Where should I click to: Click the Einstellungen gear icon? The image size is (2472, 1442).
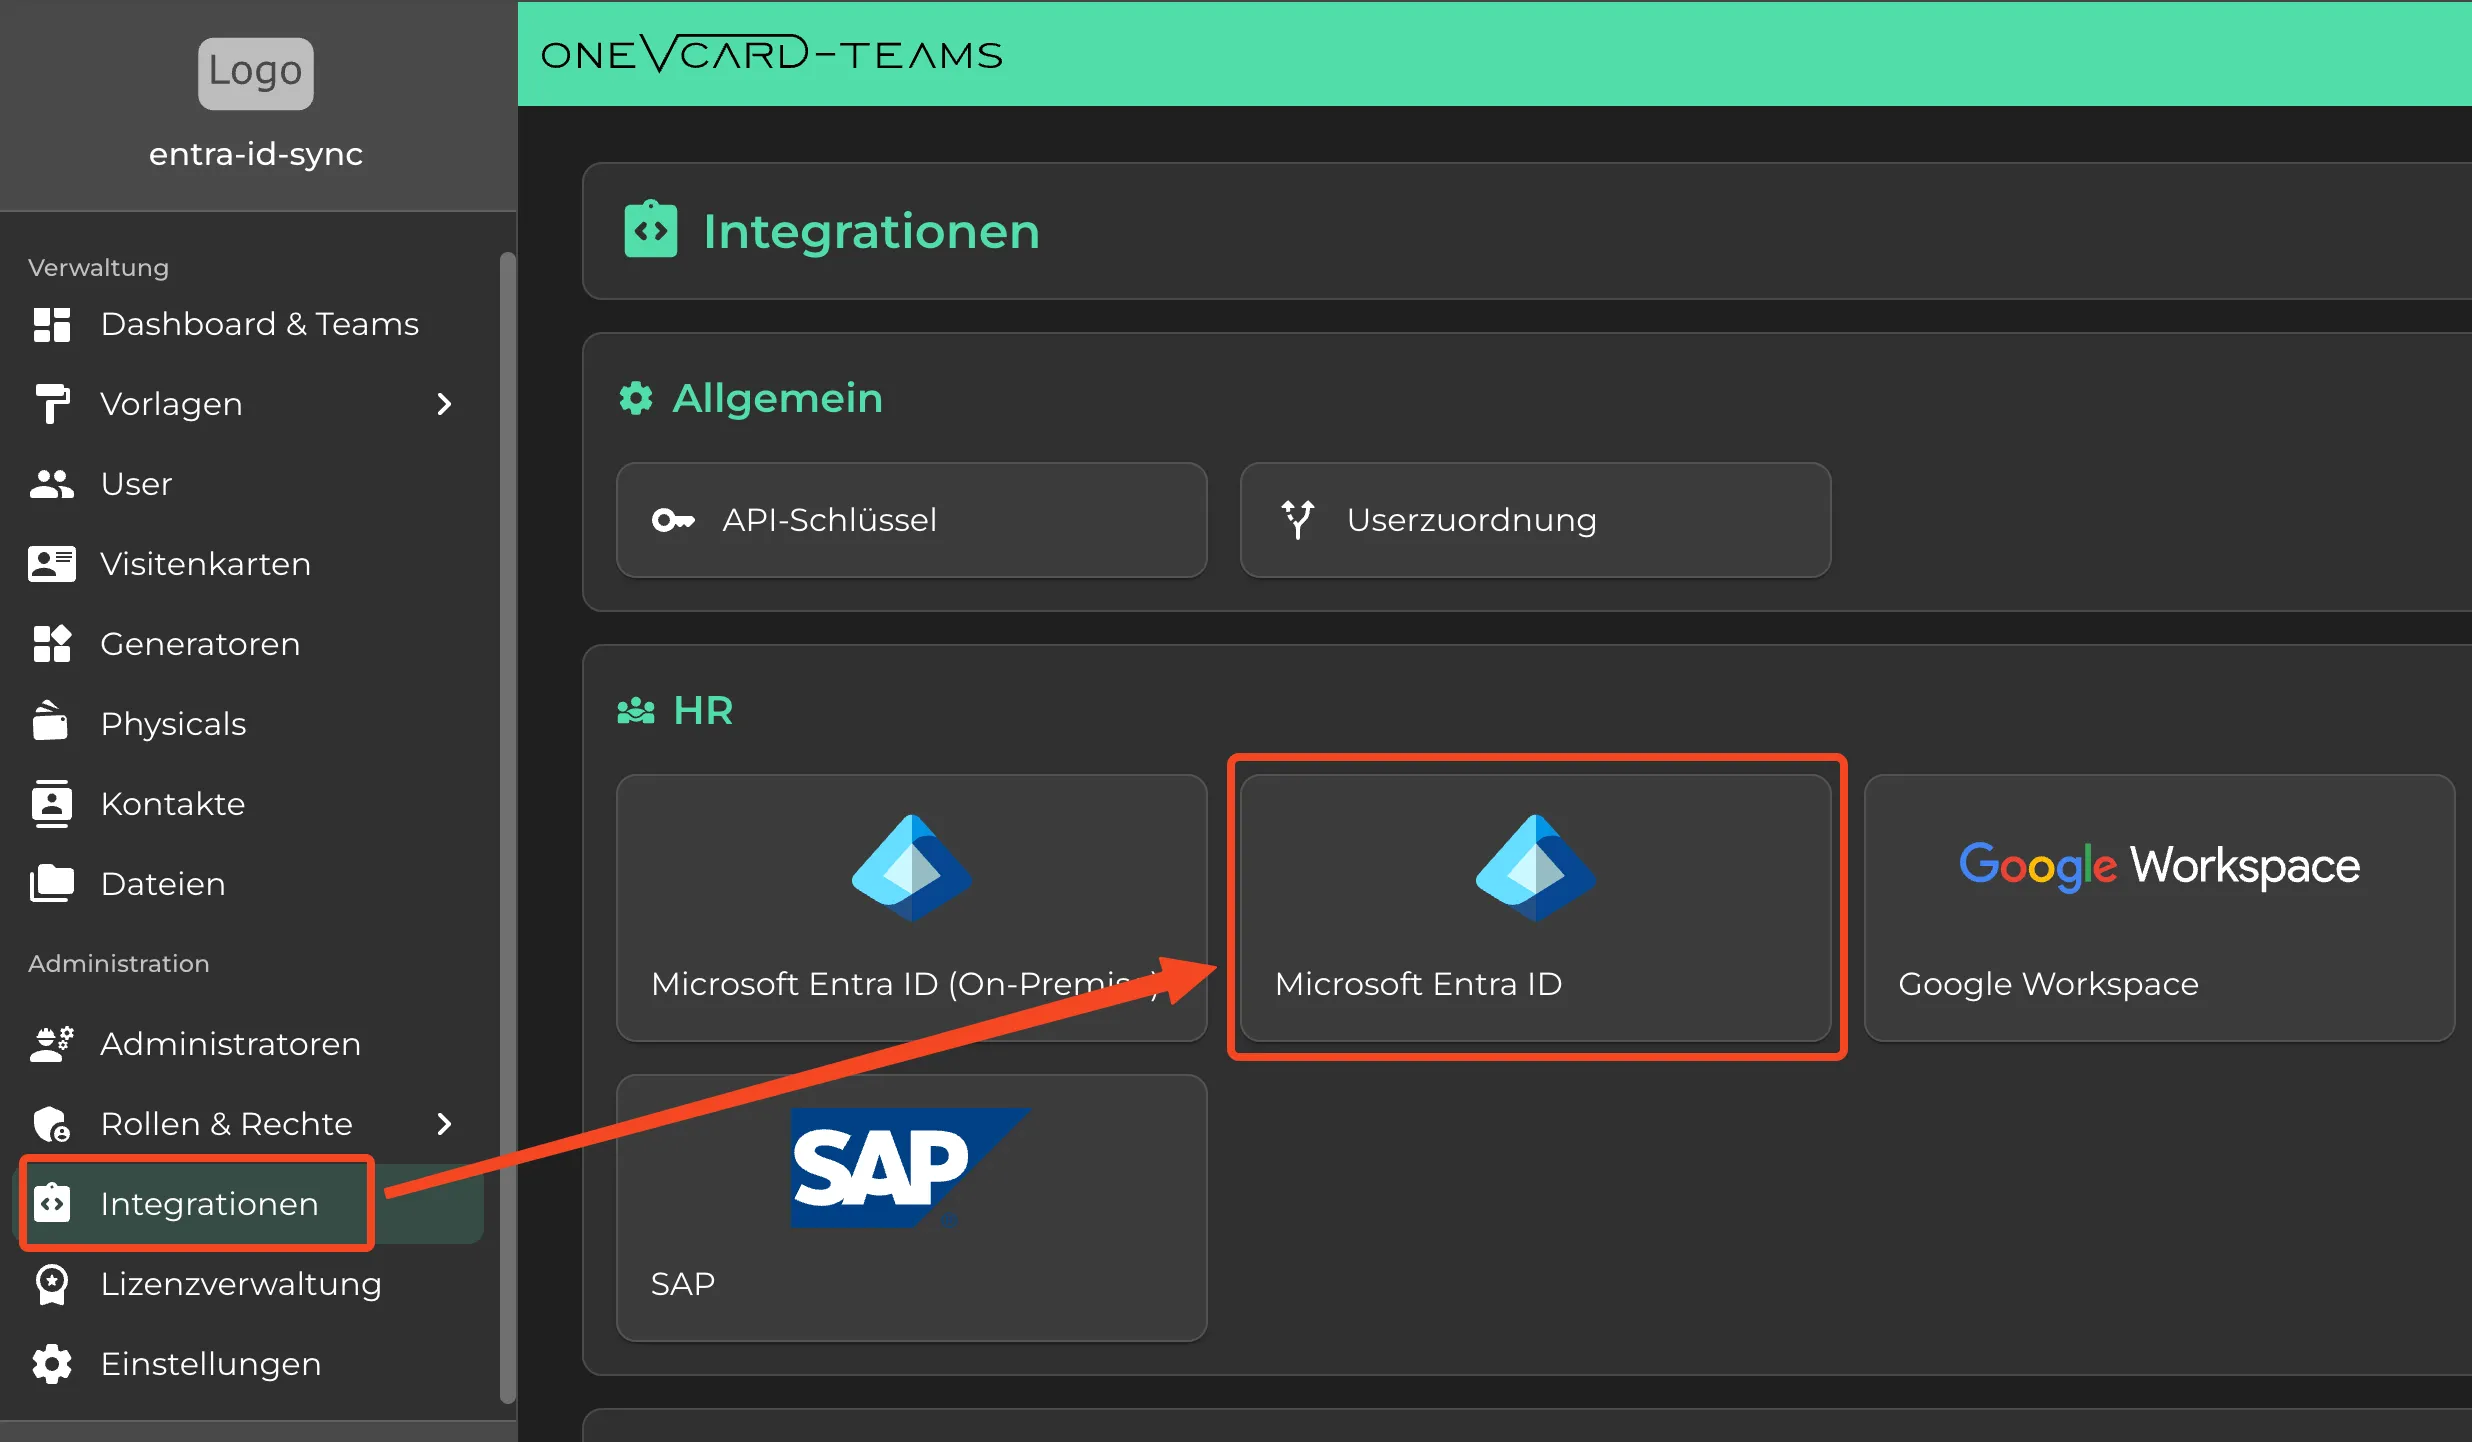click(52, 1363)
